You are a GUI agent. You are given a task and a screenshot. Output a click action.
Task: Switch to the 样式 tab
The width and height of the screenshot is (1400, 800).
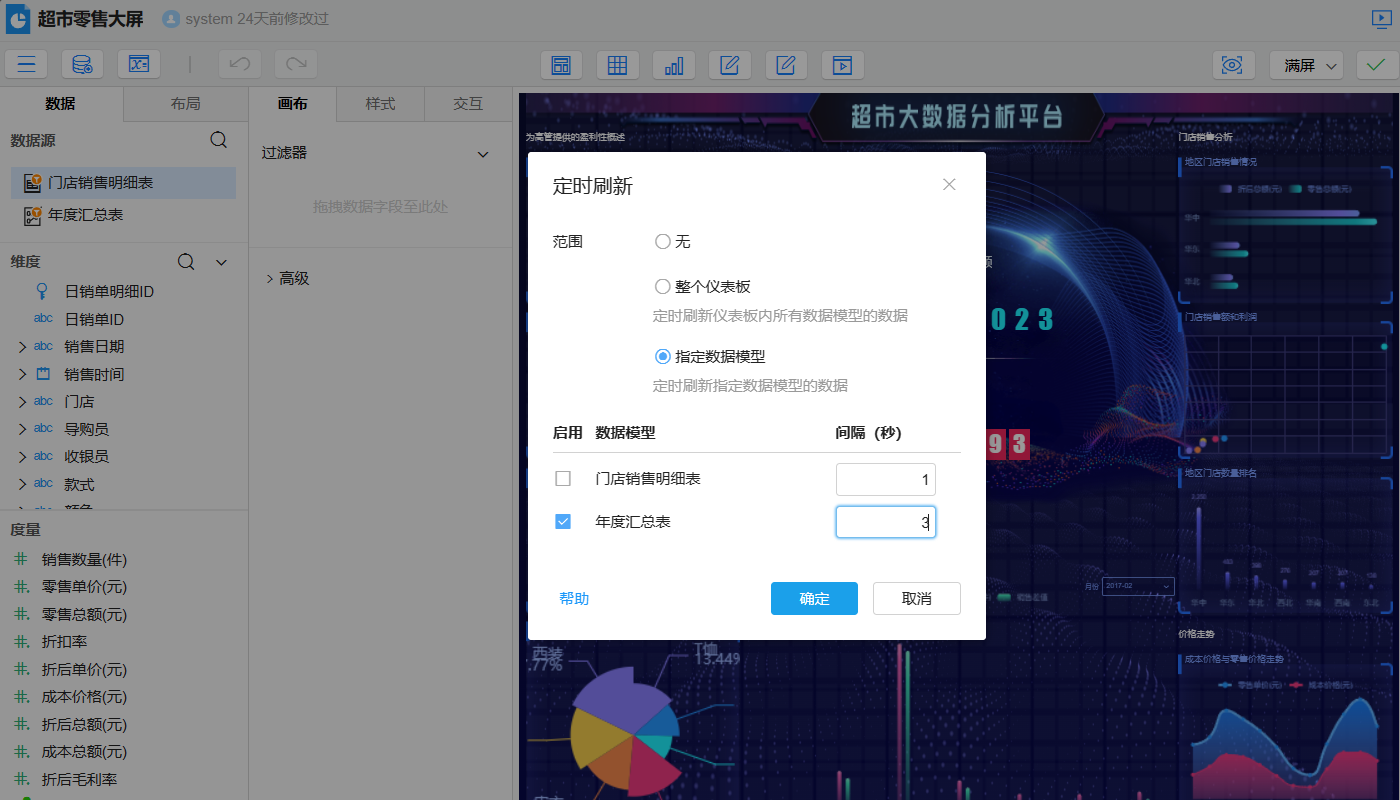(380, 103)
